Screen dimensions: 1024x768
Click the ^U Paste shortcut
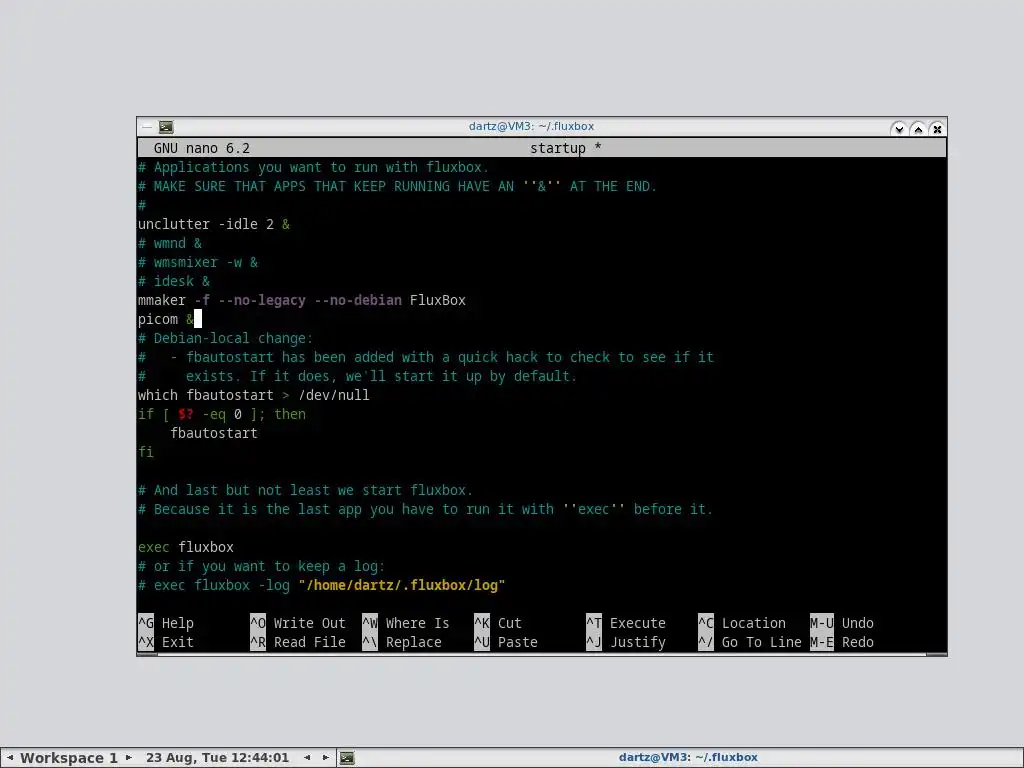505,642
